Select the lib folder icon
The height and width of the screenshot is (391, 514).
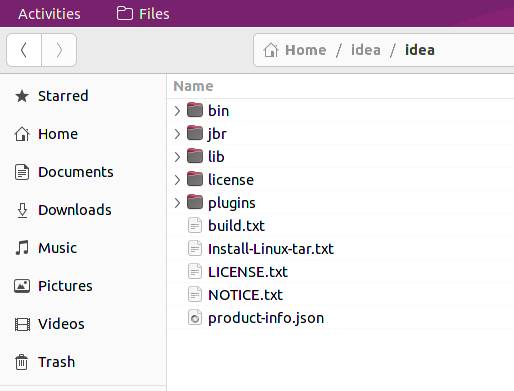[195, 156]
